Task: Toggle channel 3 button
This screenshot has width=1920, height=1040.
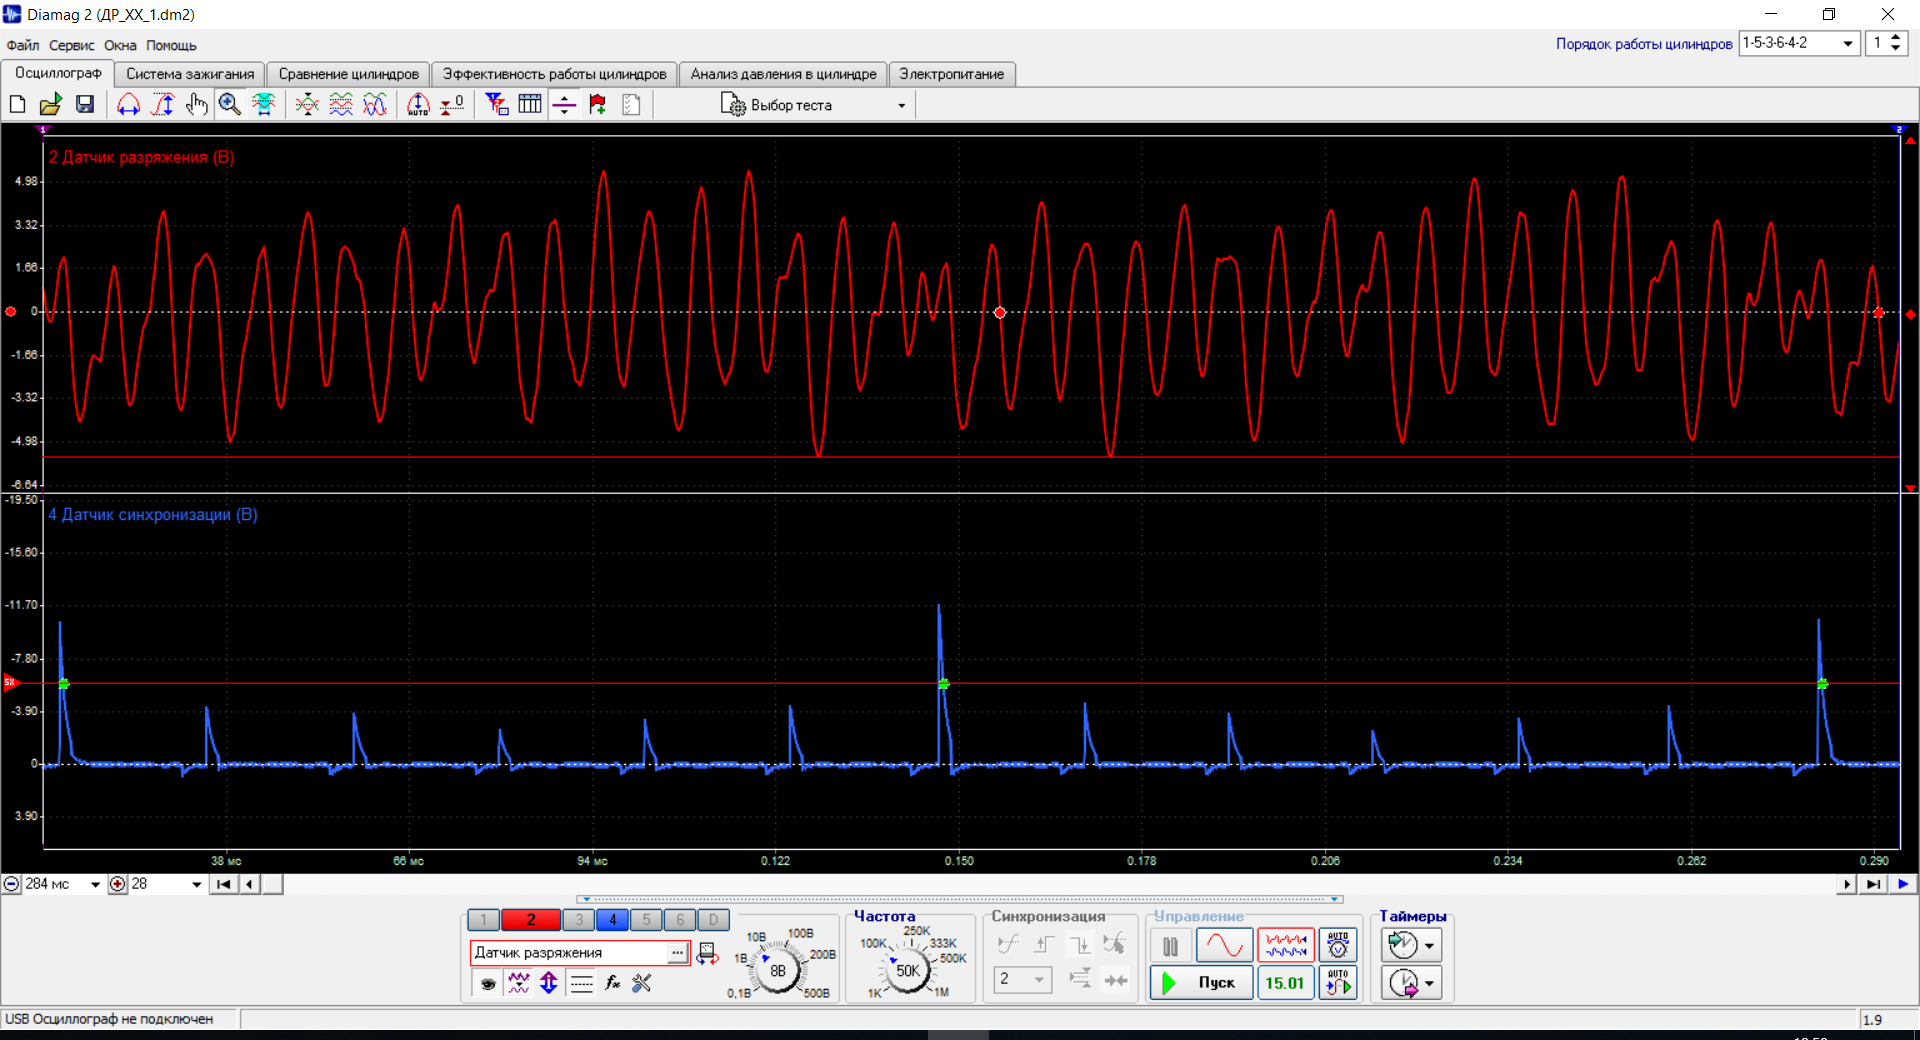Action: 579,920
